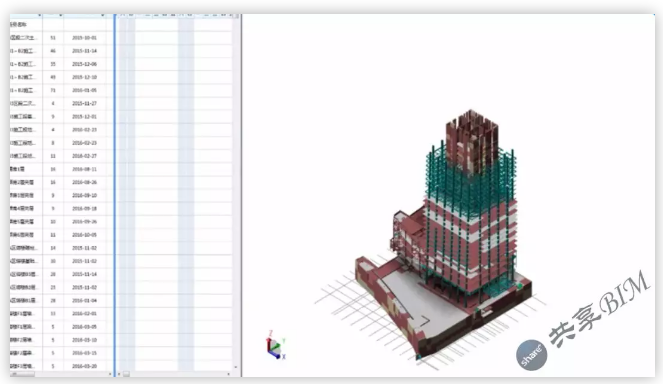This screenshot has height=384, width=663.
Task: Select the cell dated 2016-01-04
Action: pos(85,300)
